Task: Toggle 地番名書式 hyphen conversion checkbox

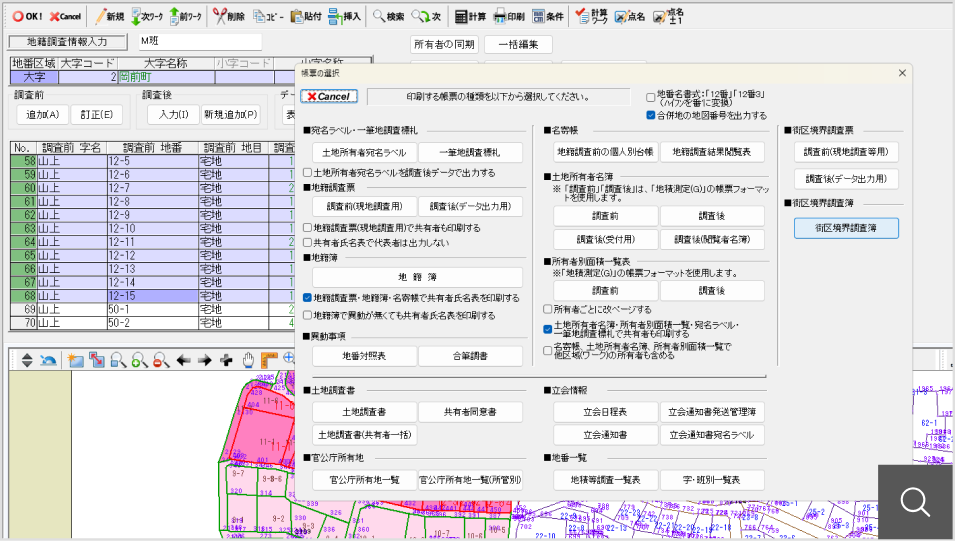Action: (650, 97)
